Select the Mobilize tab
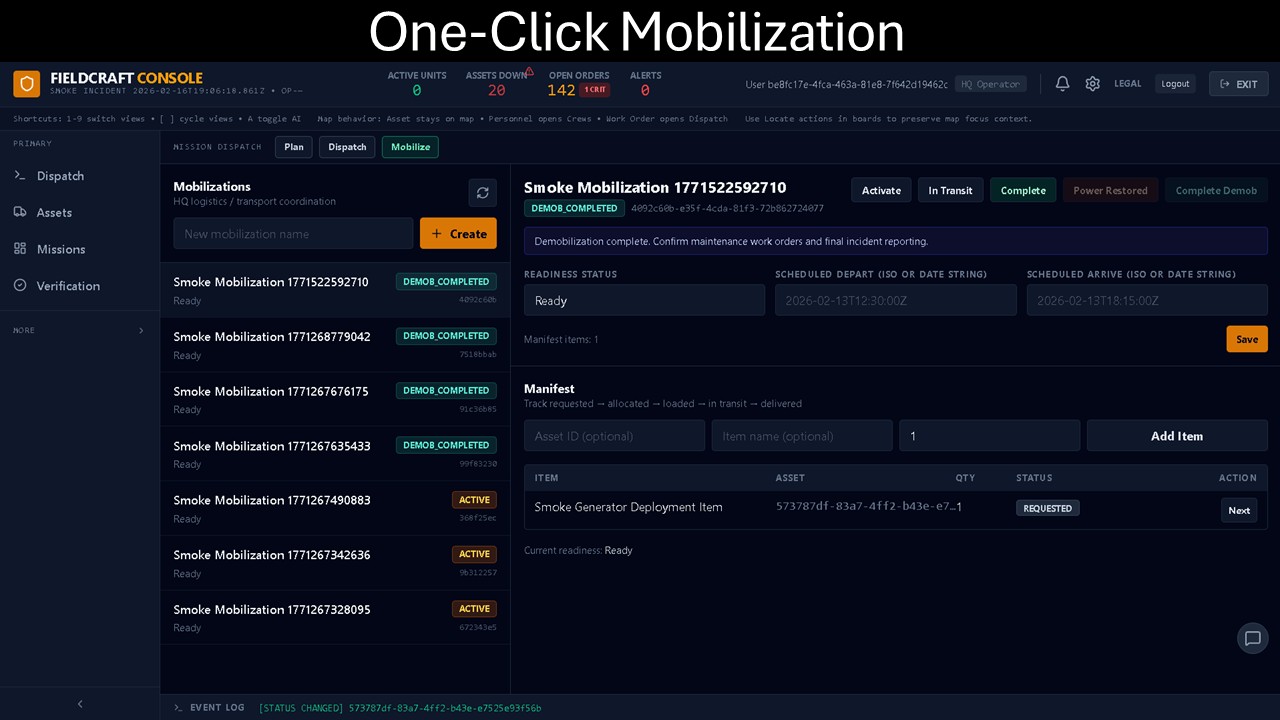The image size is (1280, 720). [x=410, y=147]
